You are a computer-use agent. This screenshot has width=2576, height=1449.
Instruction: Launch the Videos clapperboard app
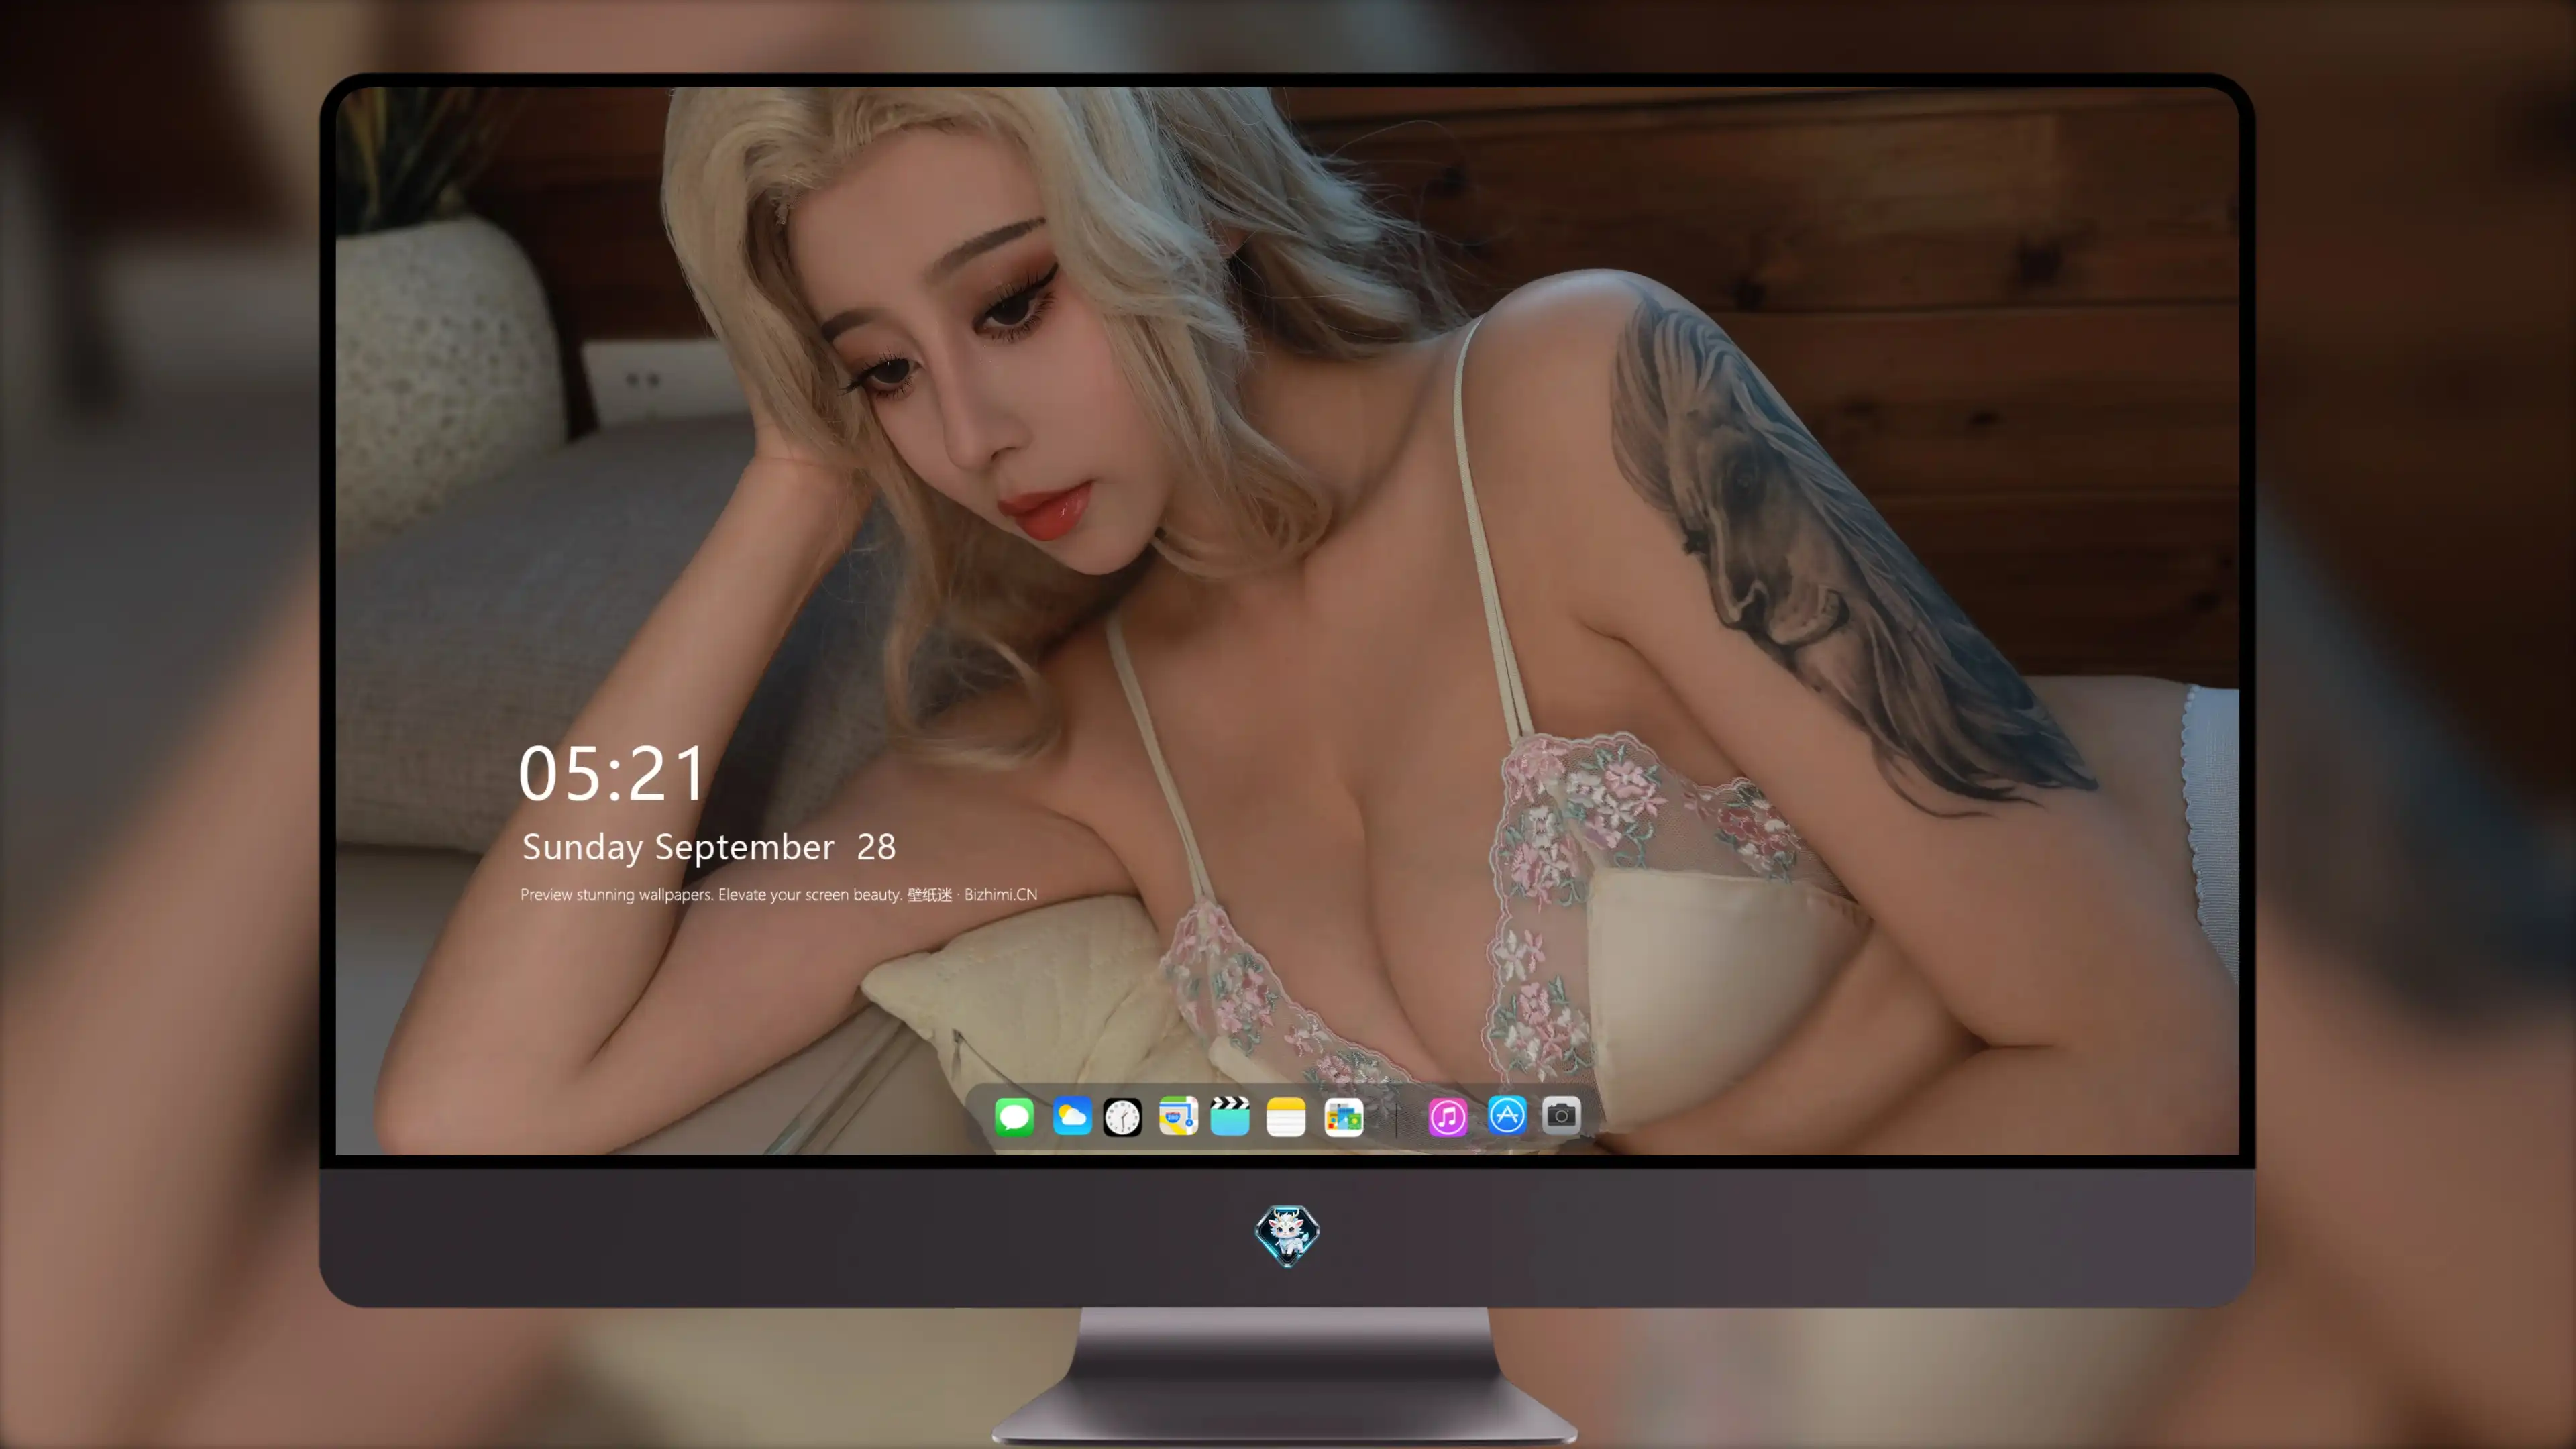1230,1116
